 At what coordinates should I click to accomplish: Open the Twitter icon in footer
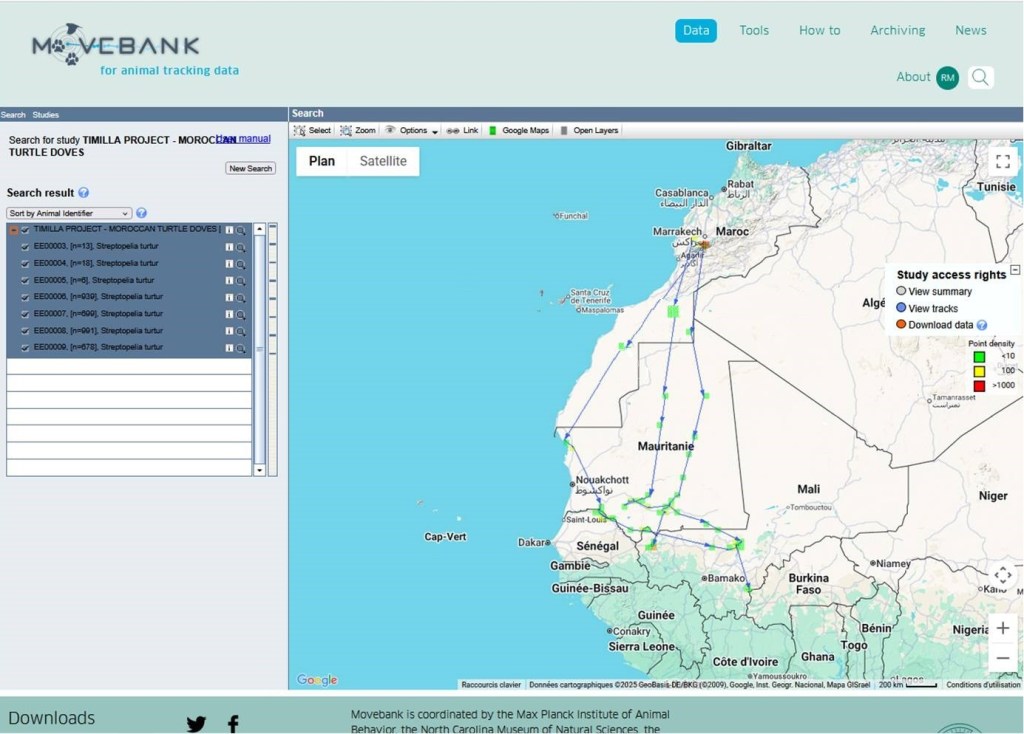point(196,724)
